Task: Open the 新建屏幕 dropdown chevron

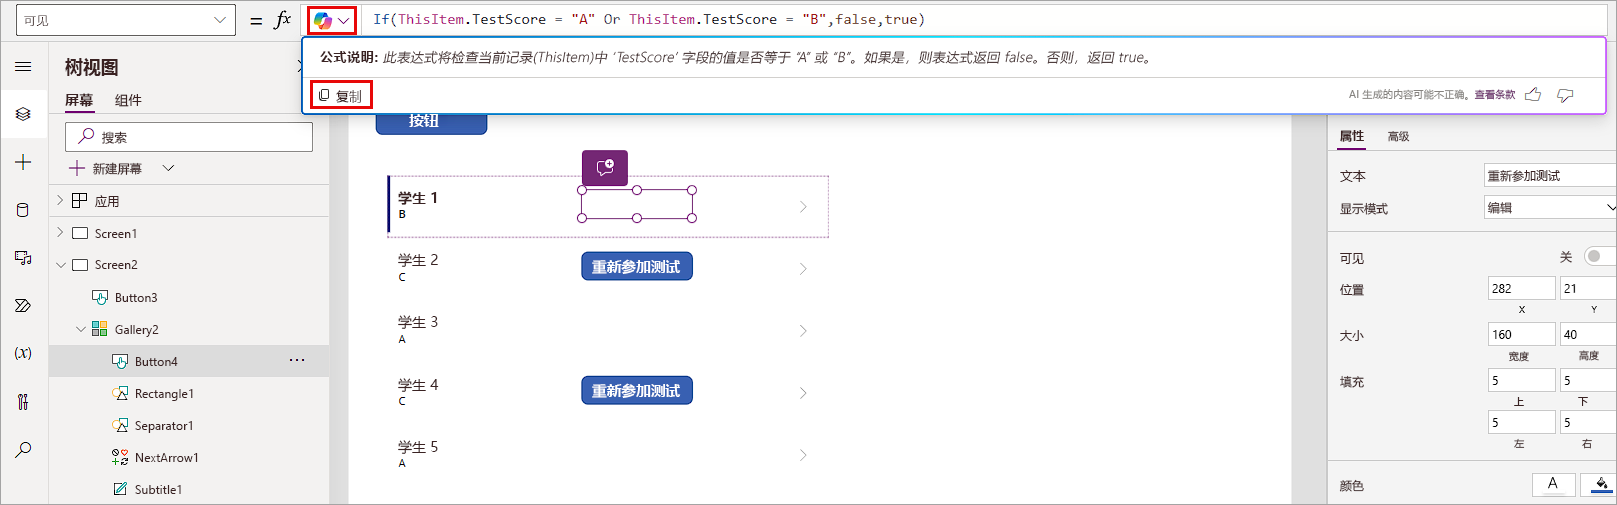Action: [x=168, y=168]
